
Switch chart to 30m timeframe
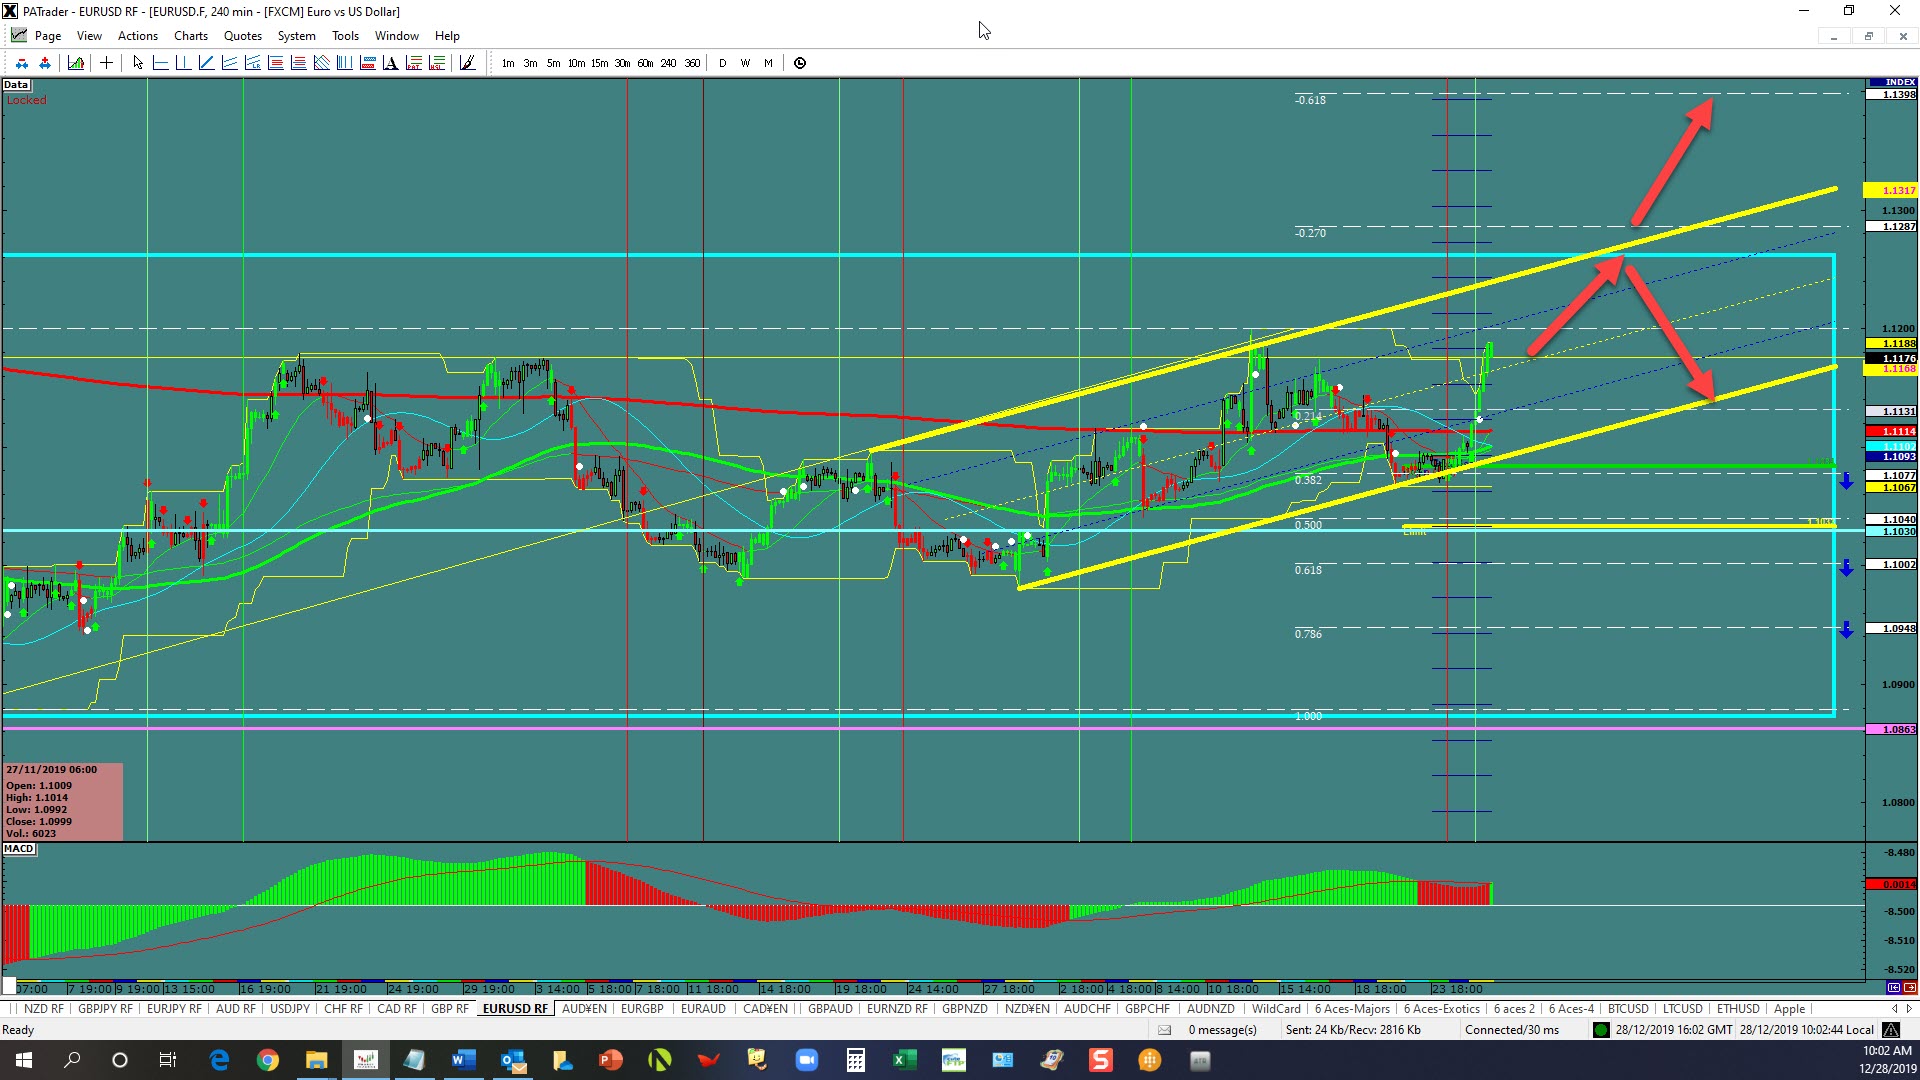[622, 63]
